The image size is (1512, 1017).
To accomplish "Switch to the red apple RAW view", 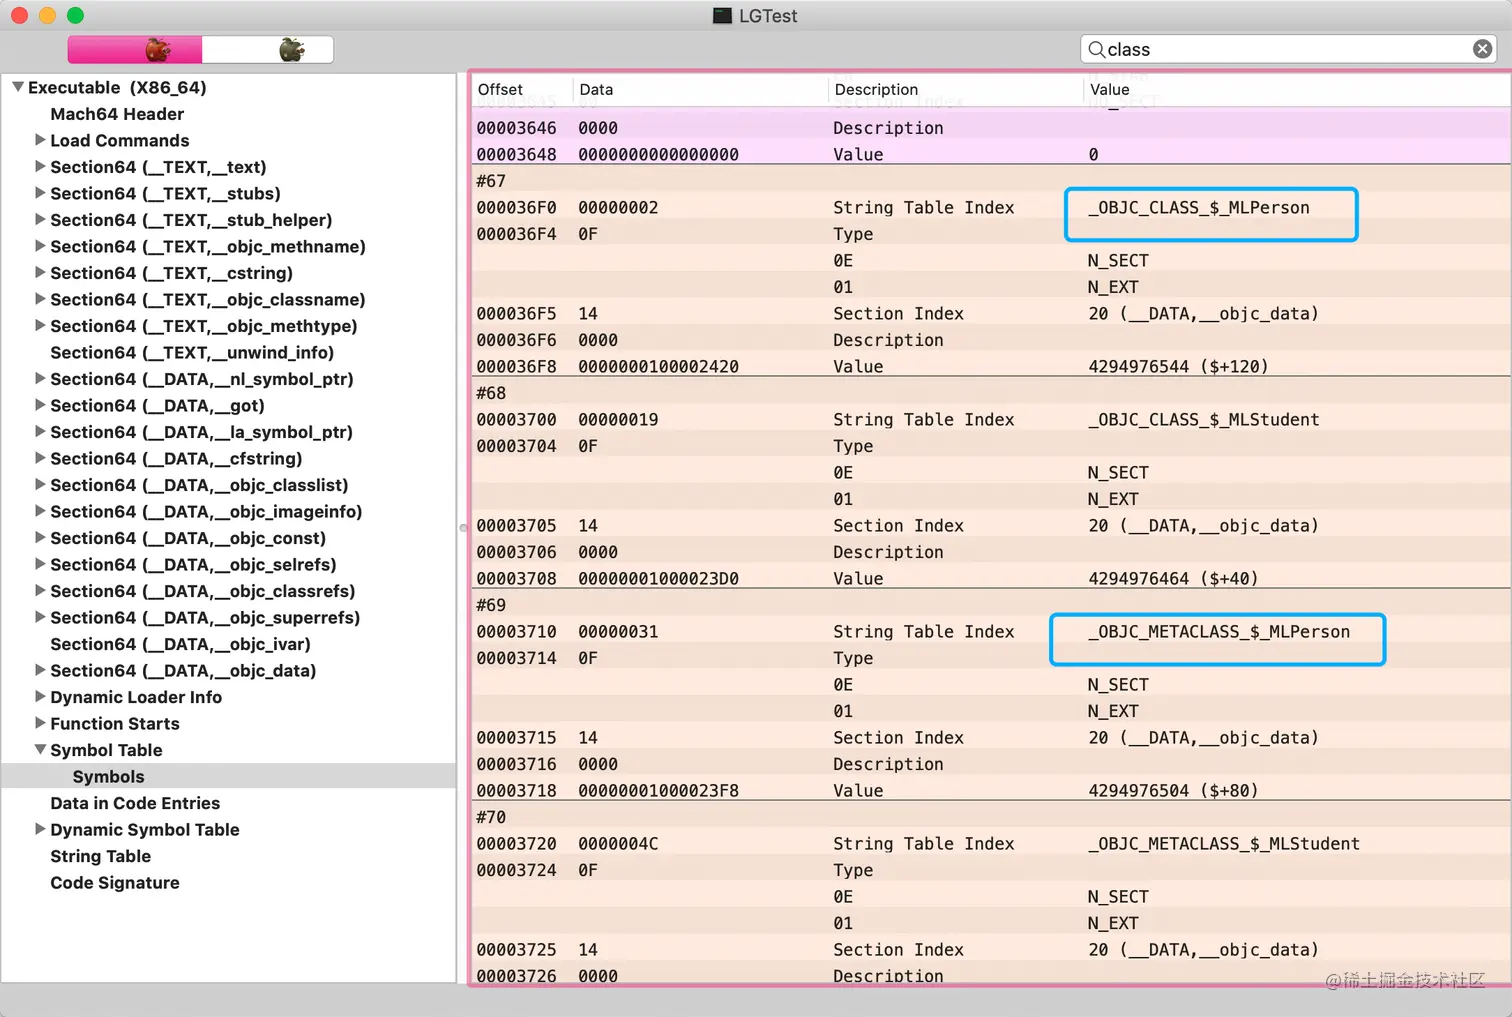I will pyautogui.click(x=135, y=49).
